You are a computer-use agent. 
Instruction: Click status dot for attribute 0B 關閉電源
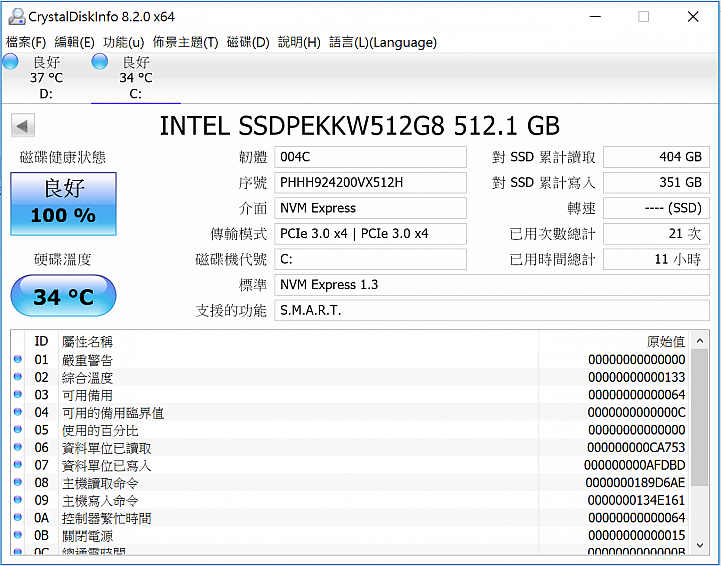18,535
